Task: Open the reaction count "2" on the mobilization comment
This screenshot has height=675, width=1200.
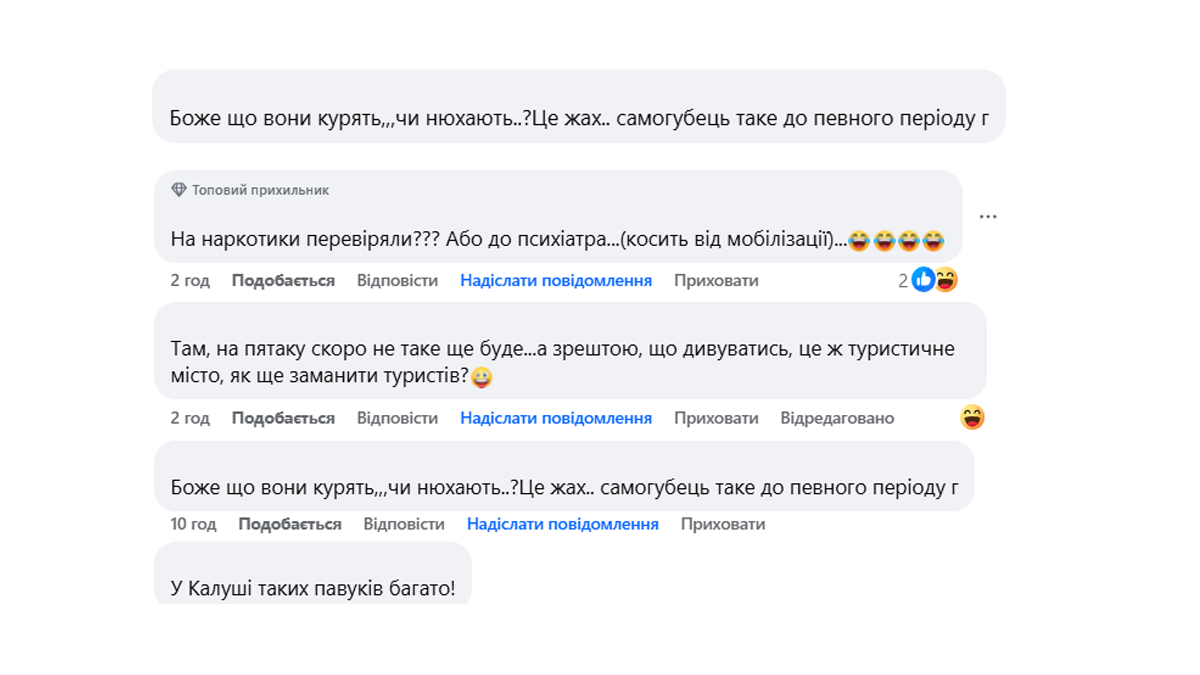Action: pyautogui.click(x=903, y=281)
